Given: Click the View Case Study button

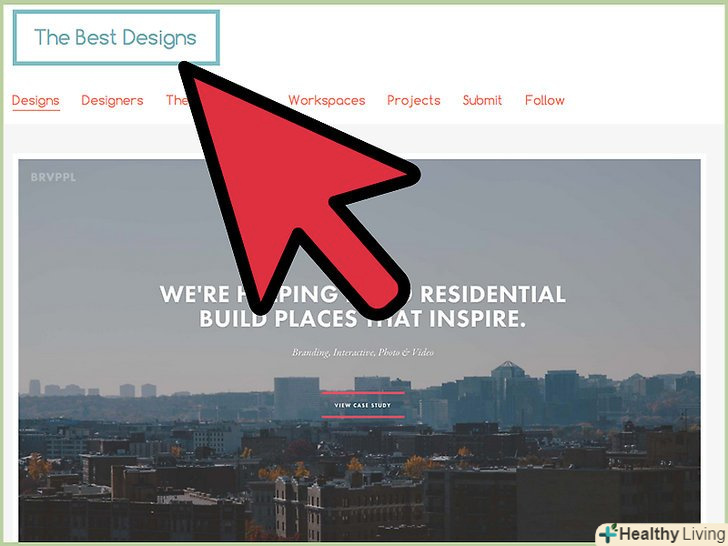Looking at the screenshot, I should click(363, 405).
